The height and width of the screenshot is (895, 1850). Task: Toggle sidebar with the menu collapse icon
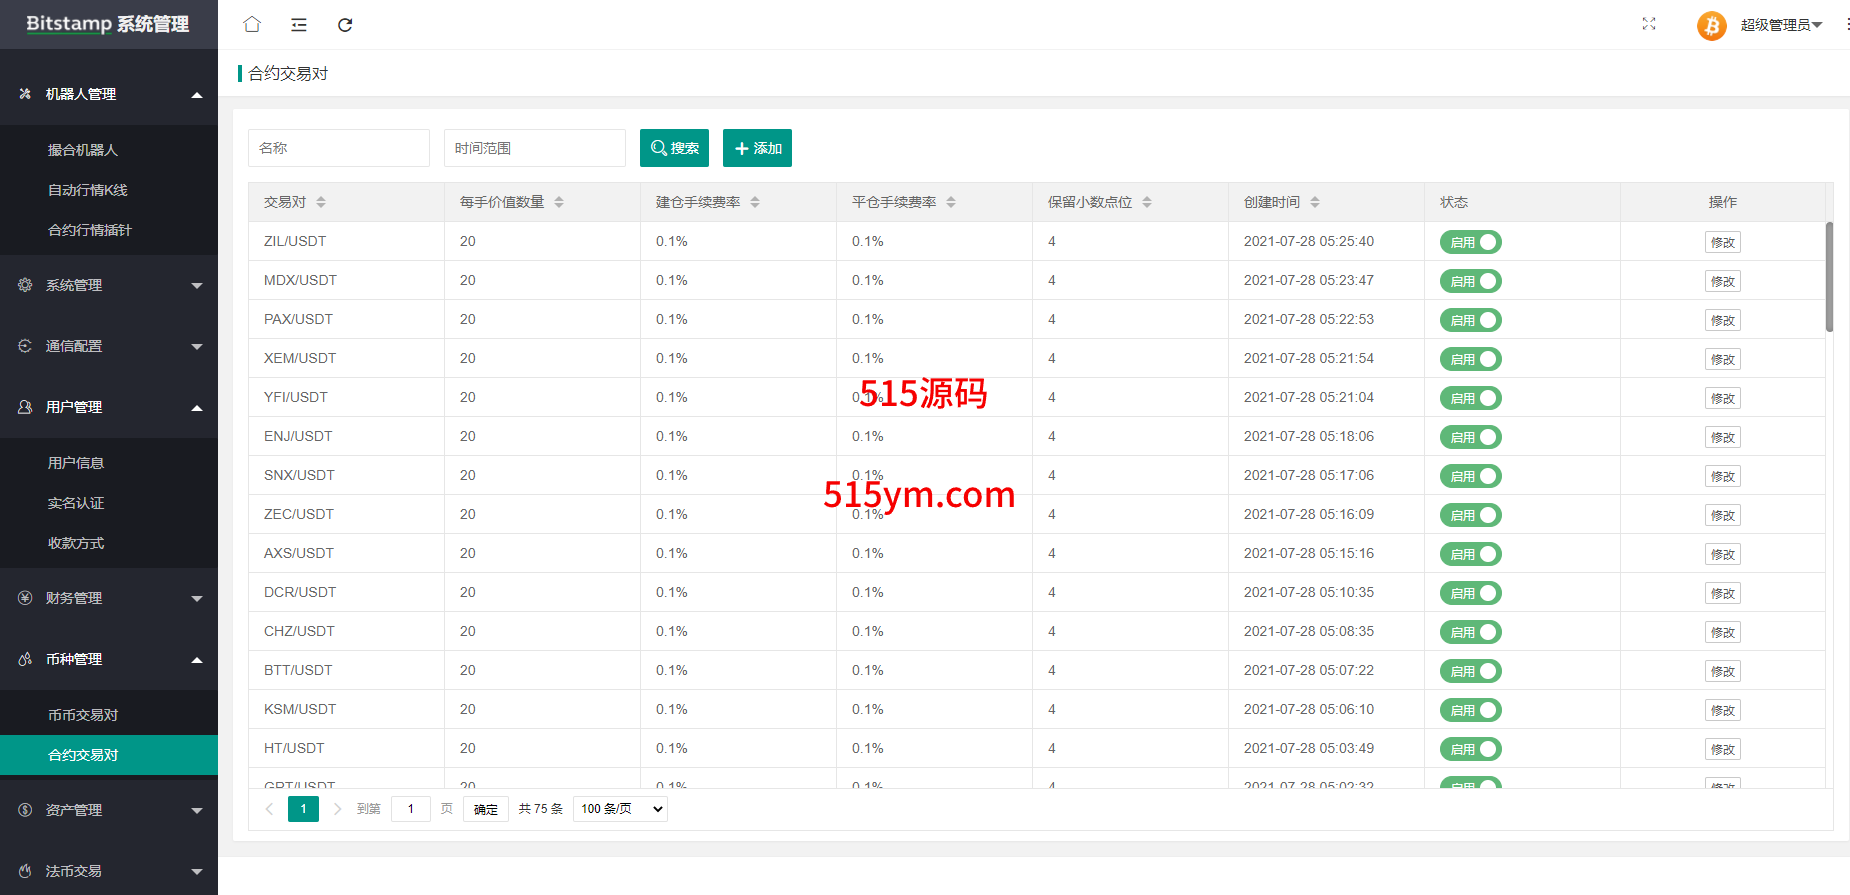299,25
